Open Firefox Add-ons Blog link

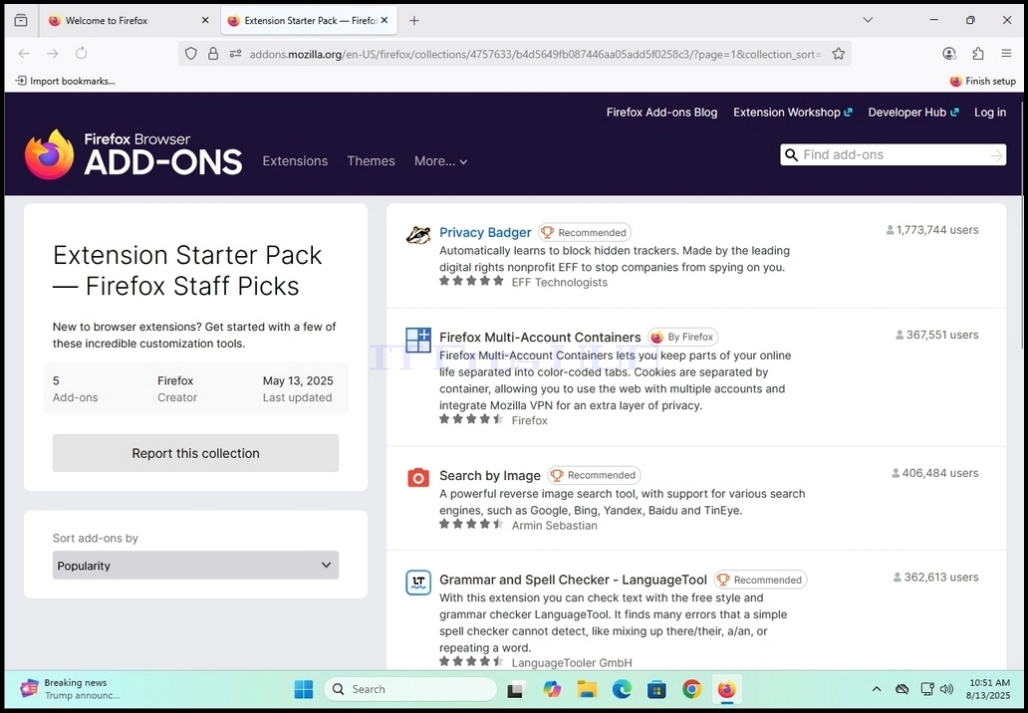pyautogui.click(x=662, y=113)
